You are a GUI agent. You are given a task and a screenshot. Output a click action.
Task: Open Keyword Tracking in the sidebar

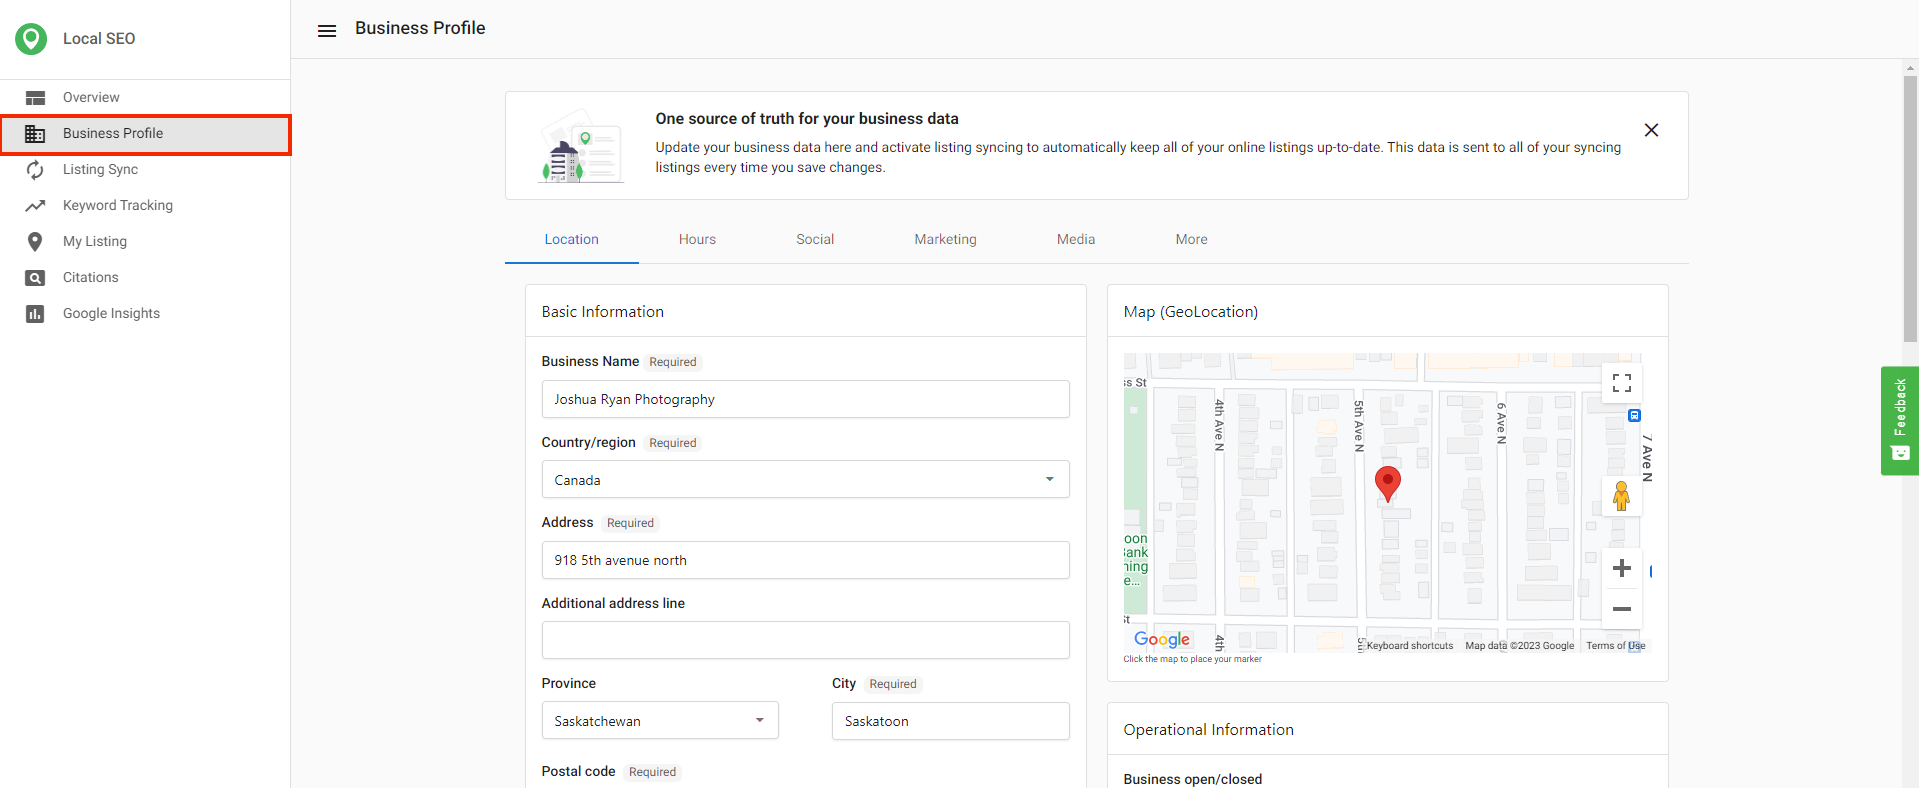pos(117,206)
